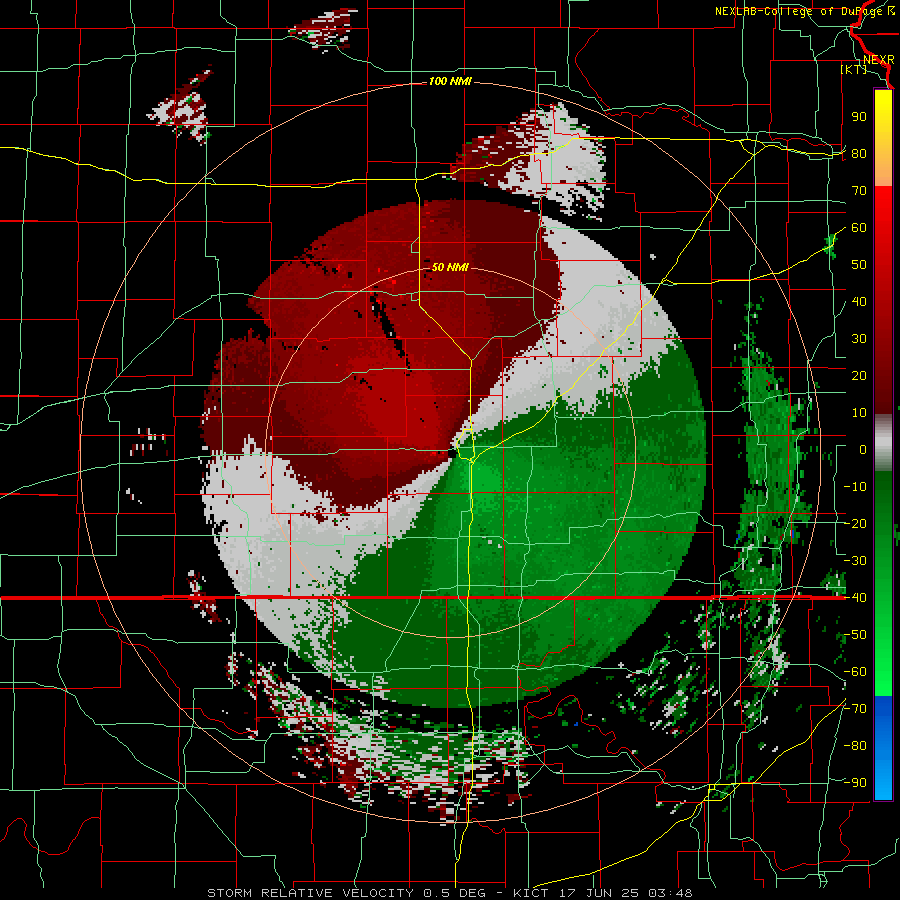Click the -50 value on the velocity scale

pyautogui.click(x=855, y=635)
